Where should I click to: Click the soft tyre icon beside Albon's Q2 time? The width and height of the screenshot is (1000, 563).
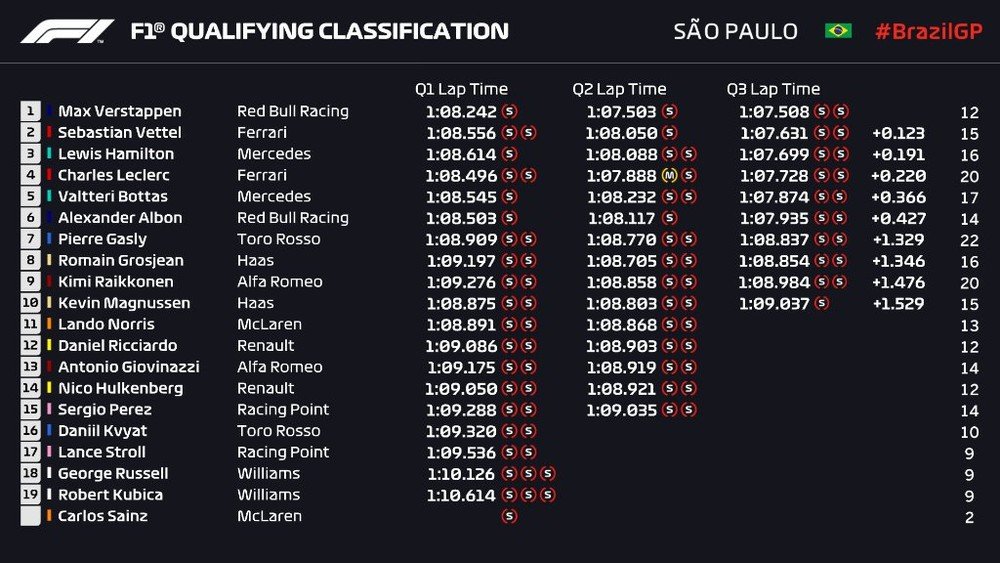click(x=669, y=218)
